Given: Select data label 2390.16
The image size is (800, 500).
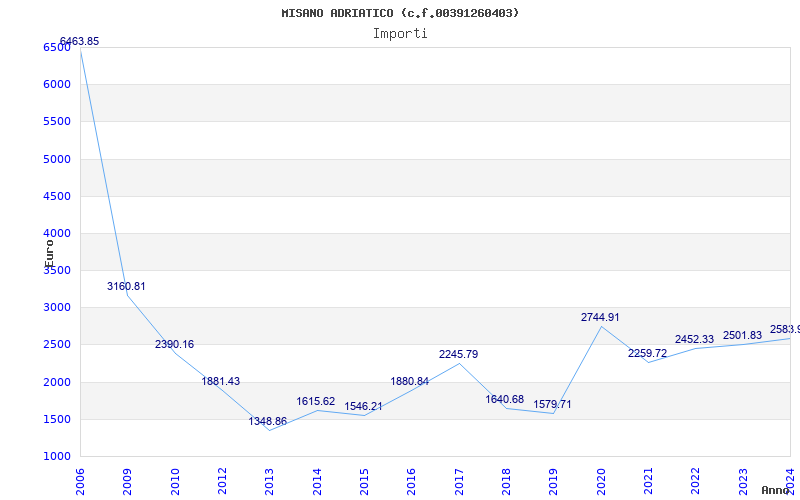Looking at the screenshot, I should [174, 344].
